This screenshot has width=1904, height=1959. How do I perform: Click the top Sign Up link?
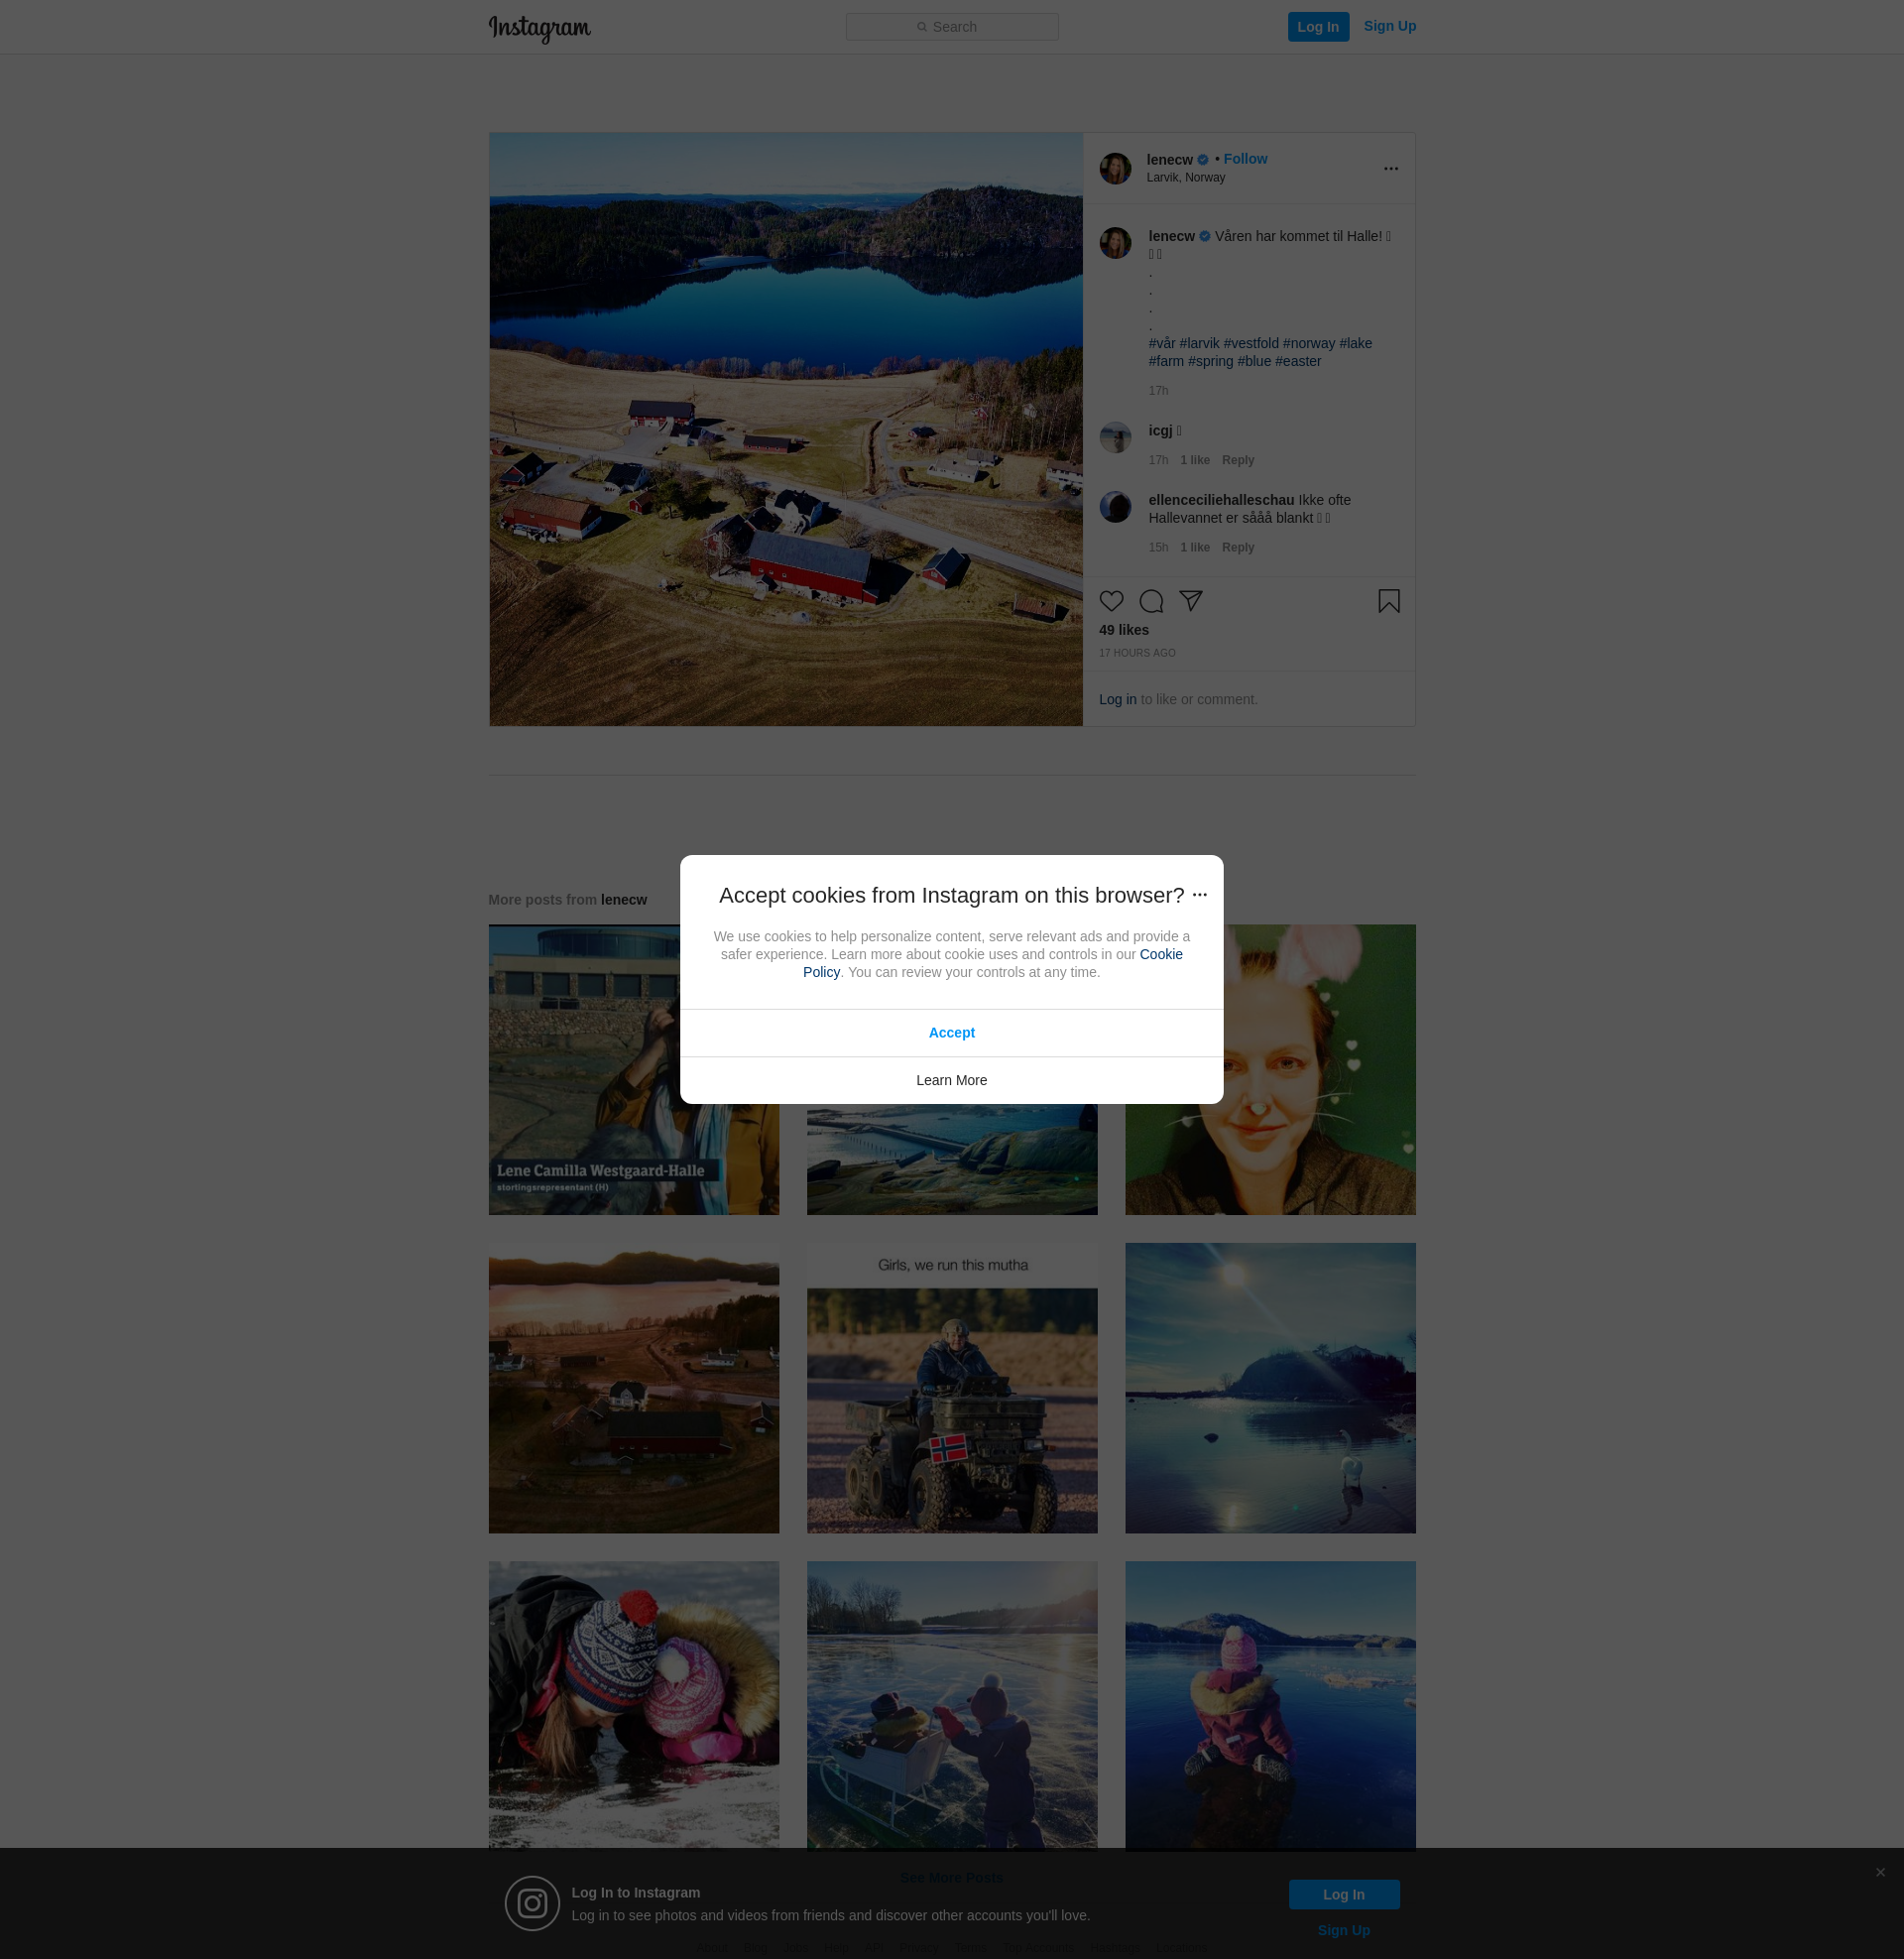1389,26
